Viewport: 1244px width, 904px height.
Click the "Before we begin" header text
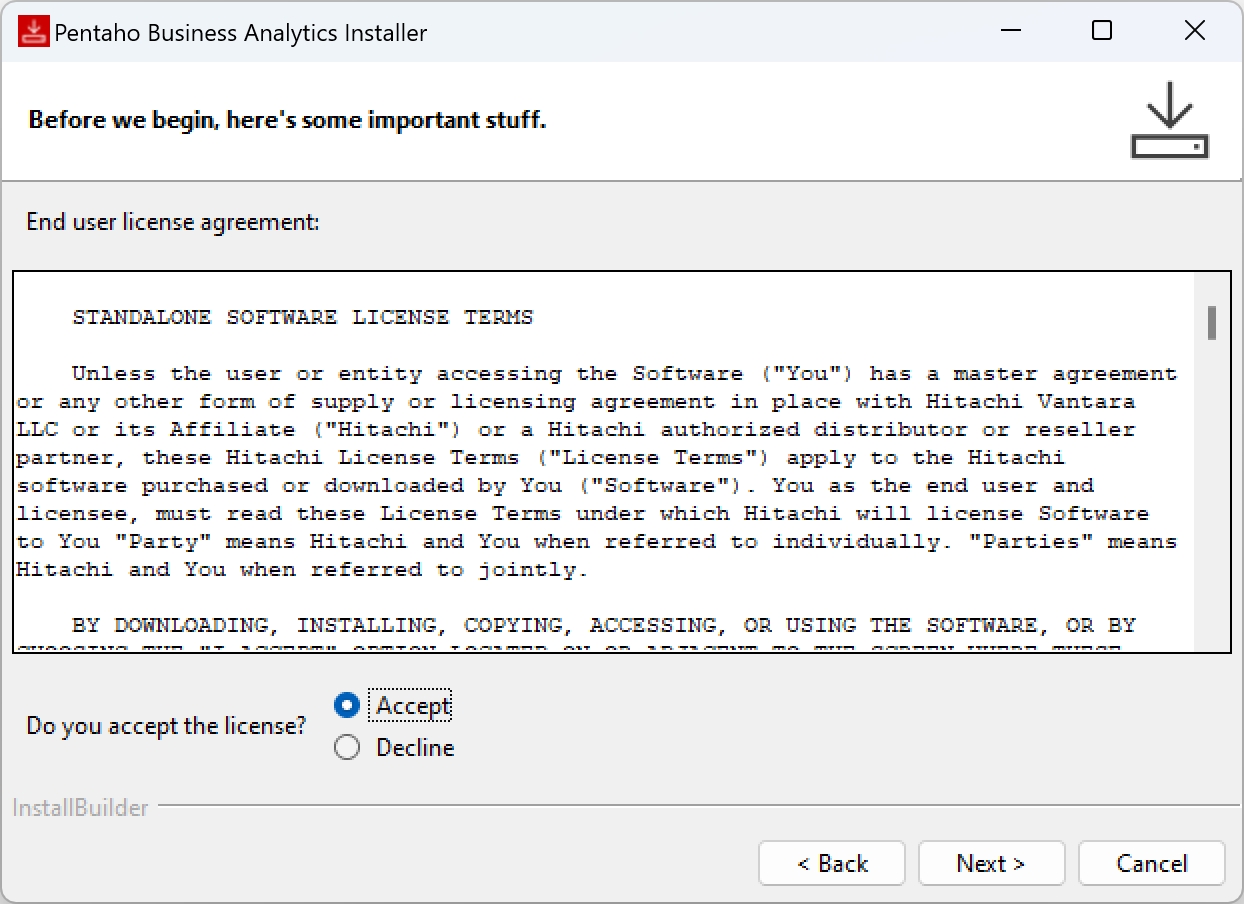coord(287,121)
